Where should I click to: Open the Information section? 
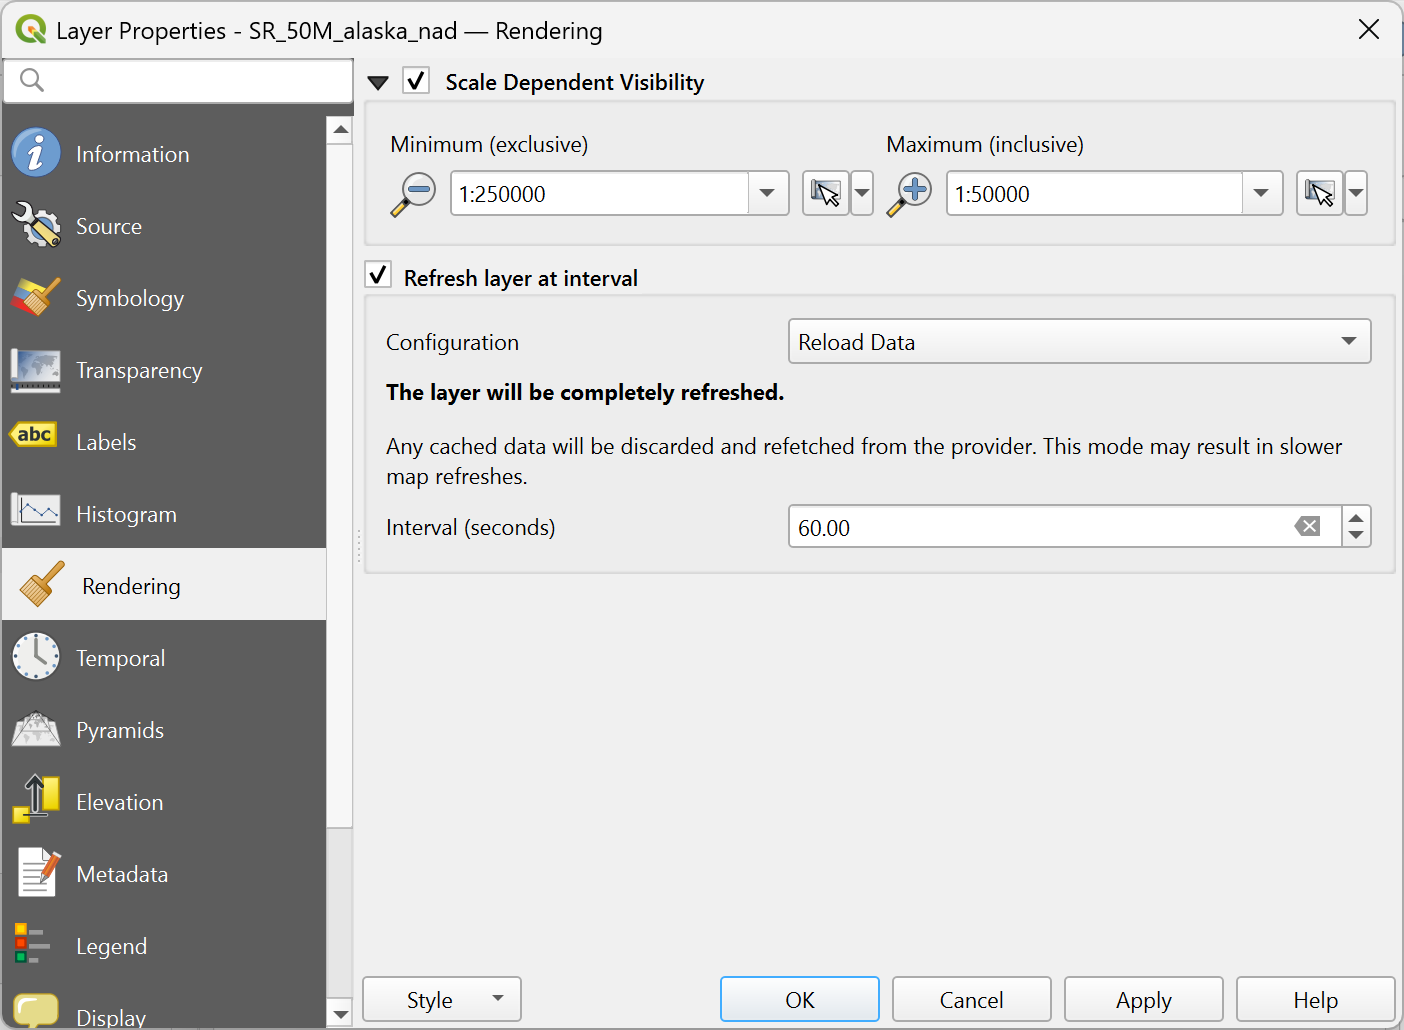(132, 154)
